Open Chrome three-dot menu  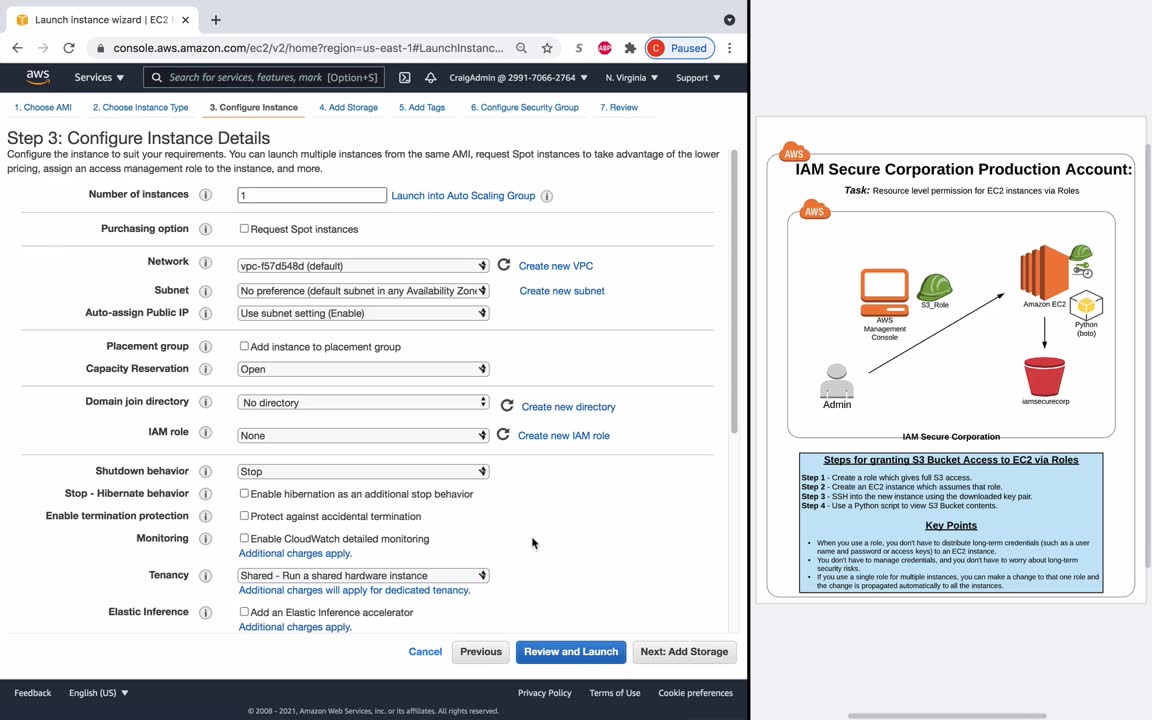(729, 48)
